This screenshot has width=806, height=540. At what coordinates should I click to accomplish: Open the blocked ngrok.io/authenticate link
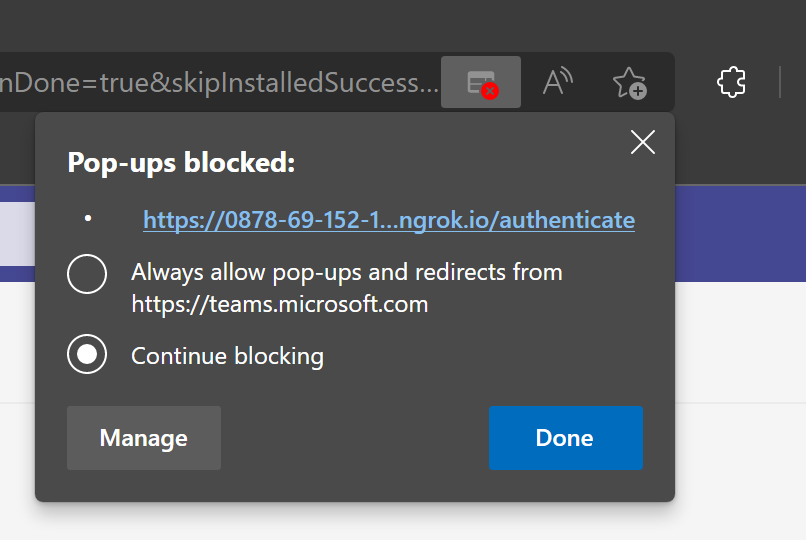tap(389, 220)
